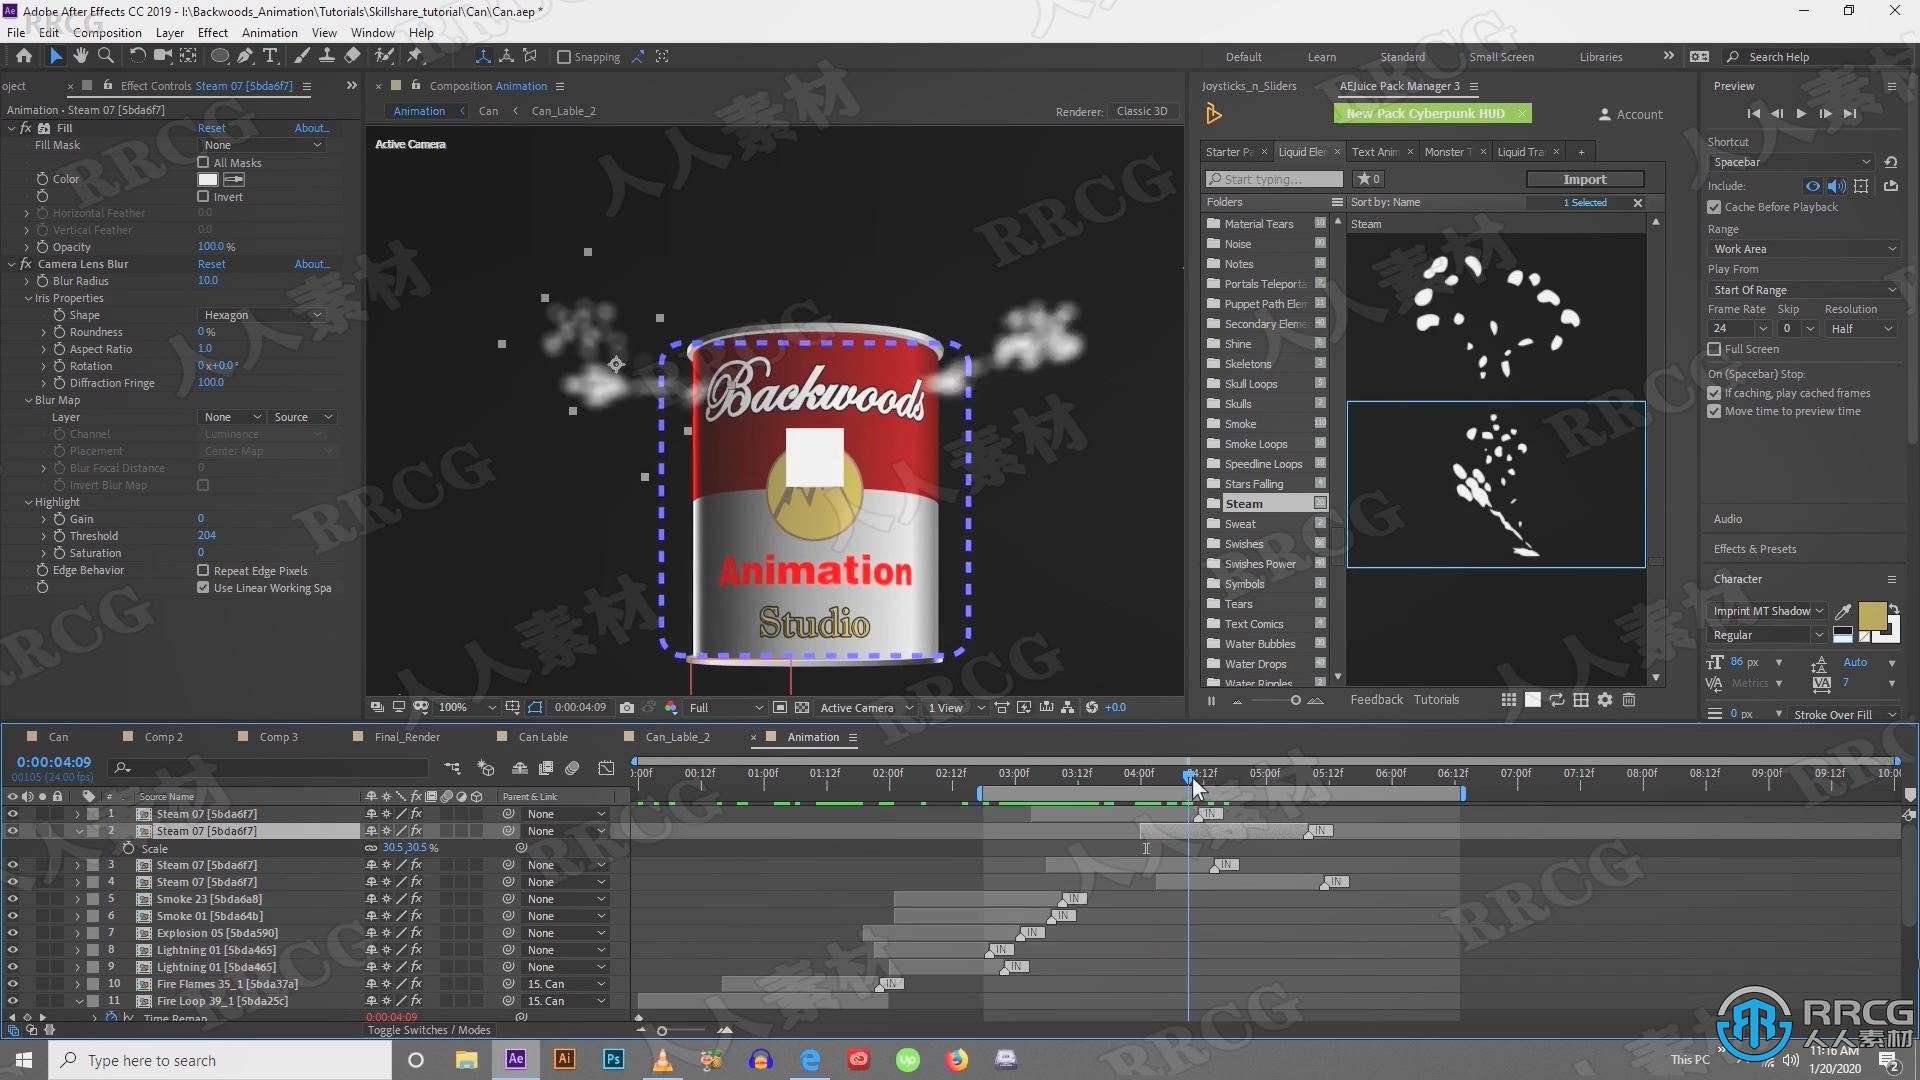
Task: Open the Active Camera view dropdown
Action: (866, 707)
